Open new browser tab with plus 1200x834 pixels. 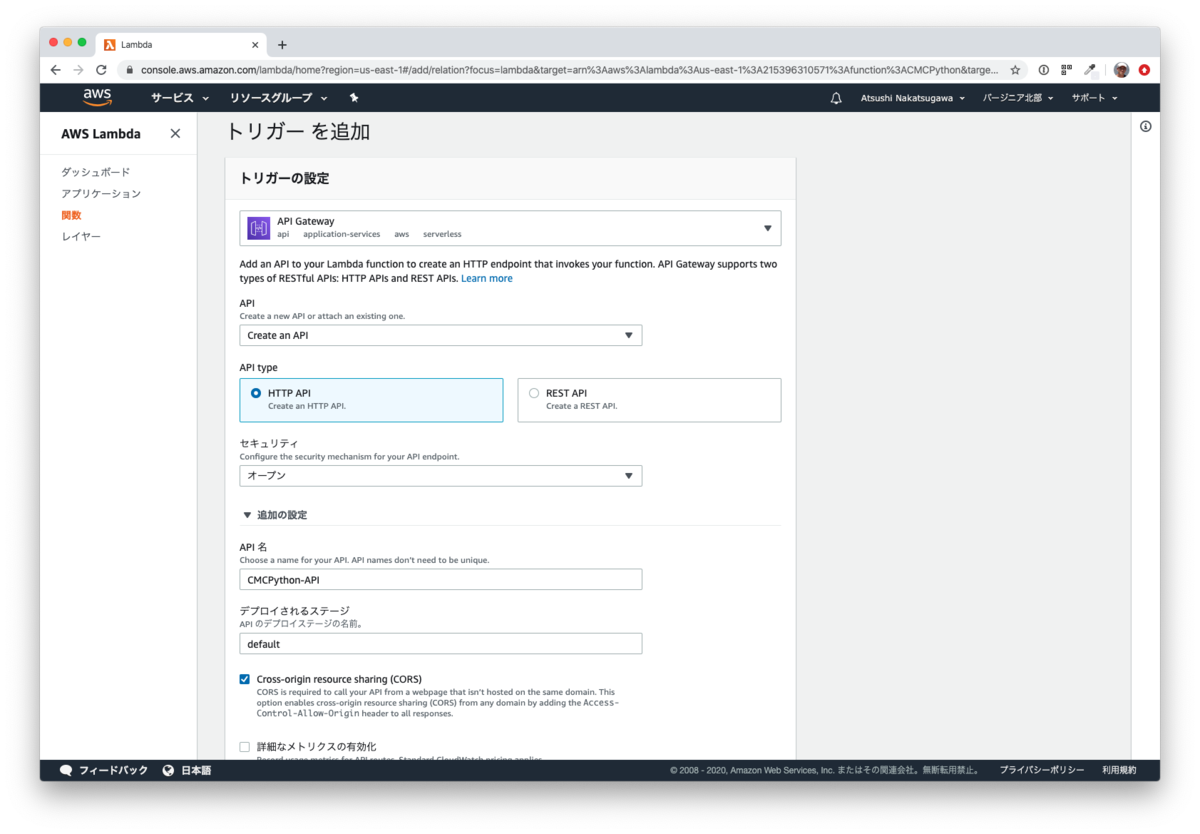click(282, 45)
